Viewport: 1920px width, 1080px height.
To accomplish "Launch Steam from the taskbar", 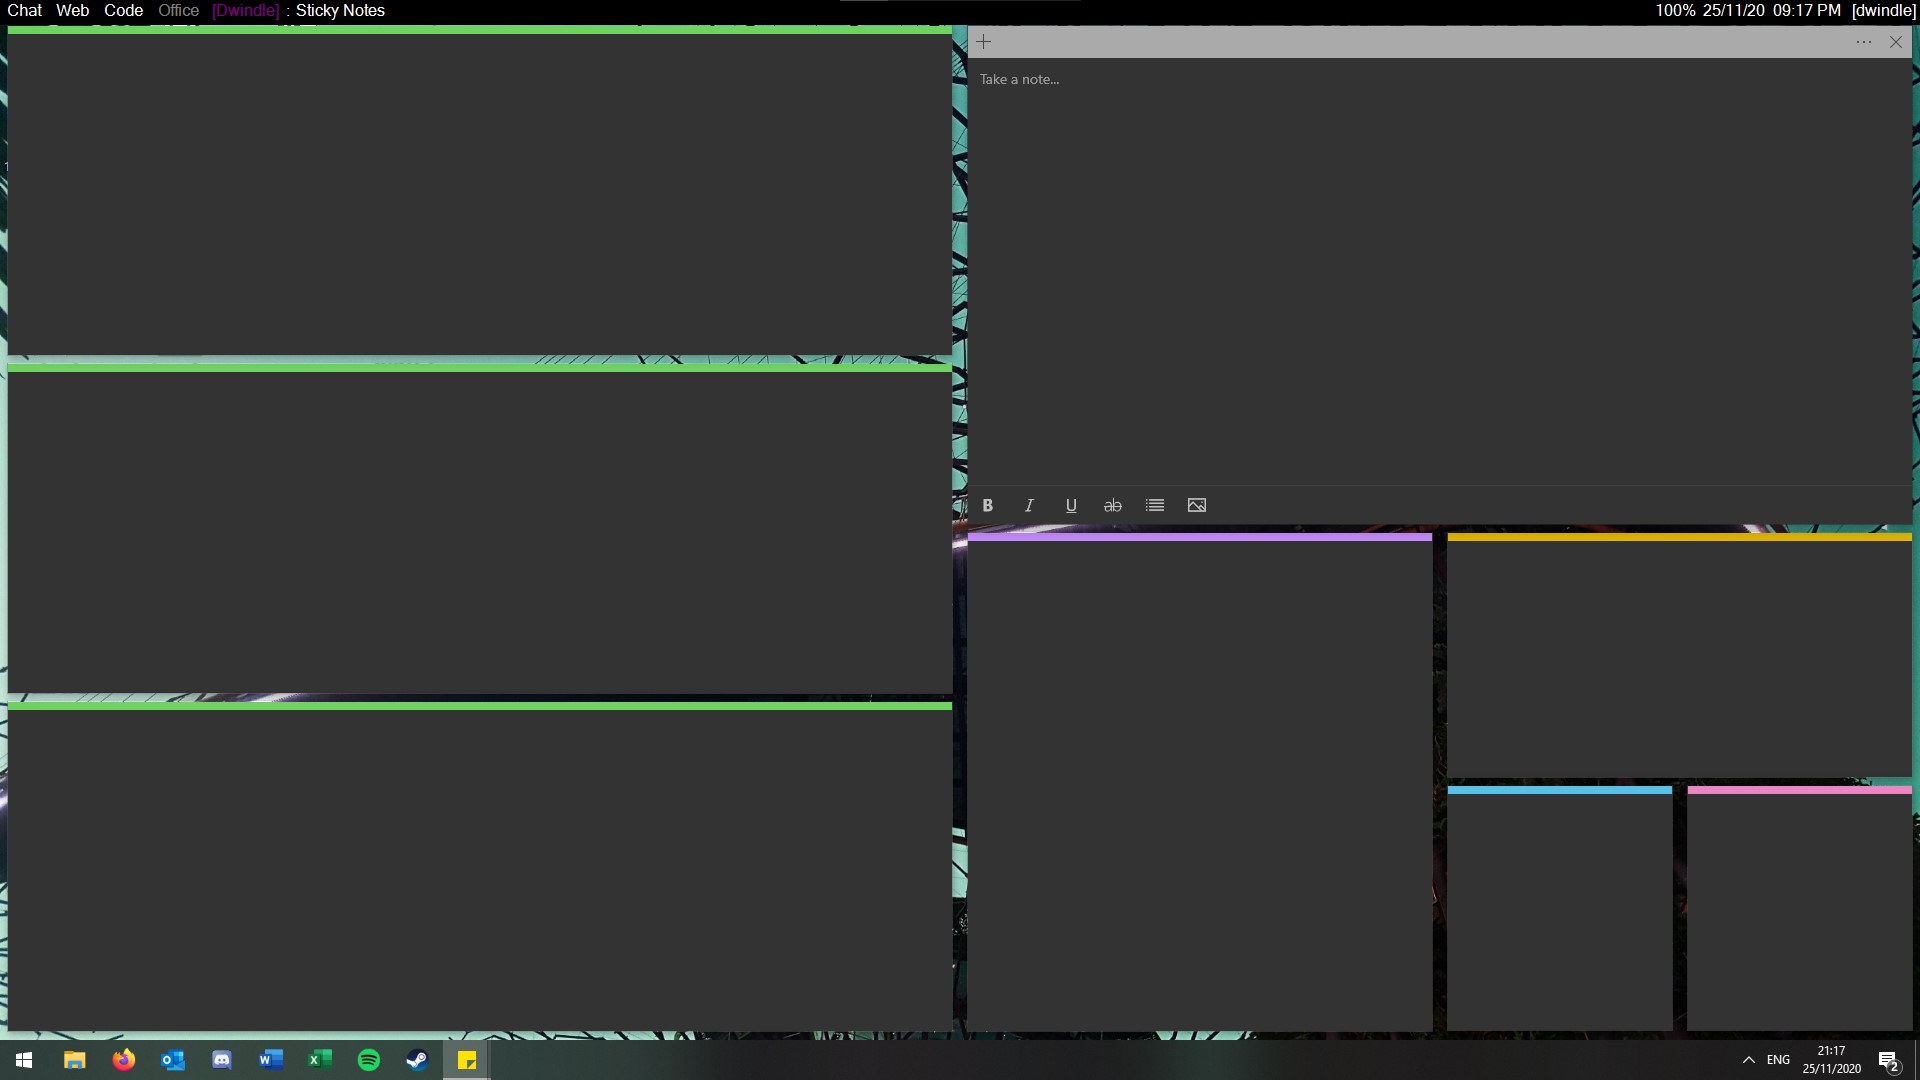I will click(x=417, y=1060).
